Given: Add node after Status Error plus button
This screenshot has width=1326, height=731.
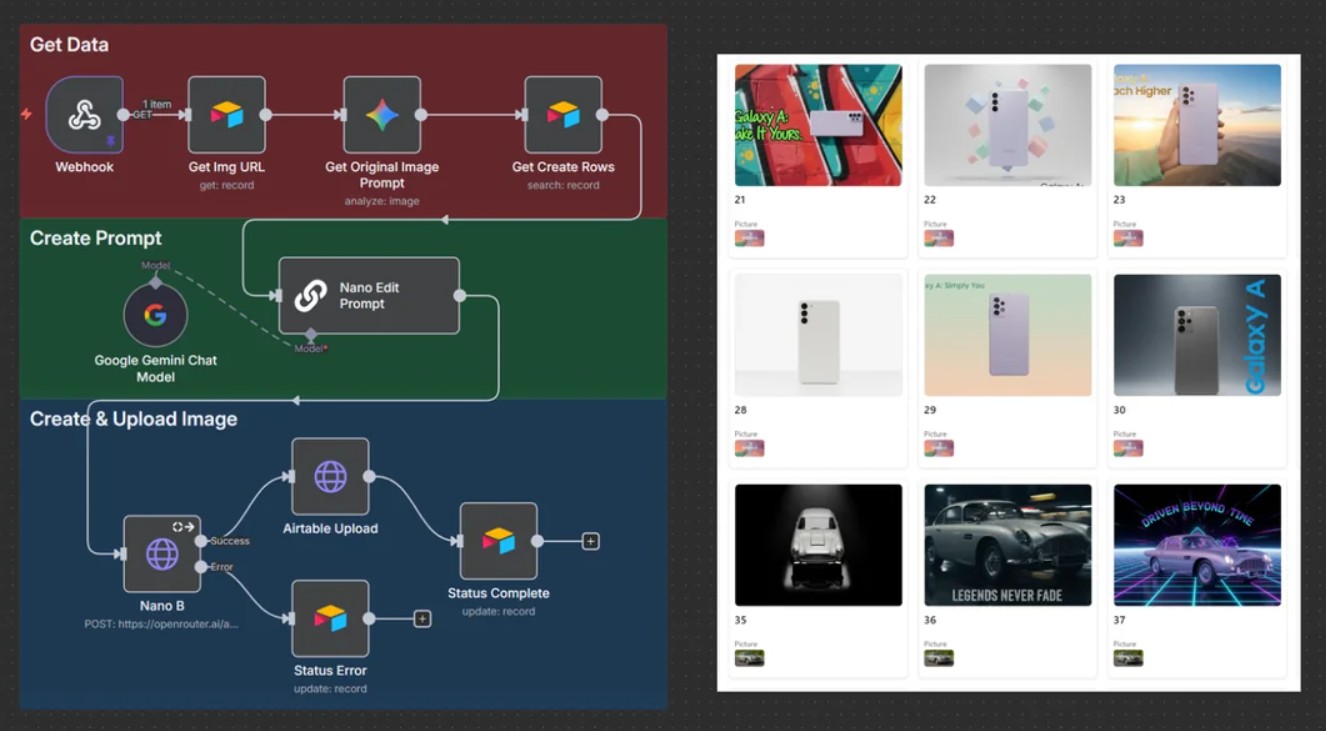Looking at the screenshot, I should (423, 619).
